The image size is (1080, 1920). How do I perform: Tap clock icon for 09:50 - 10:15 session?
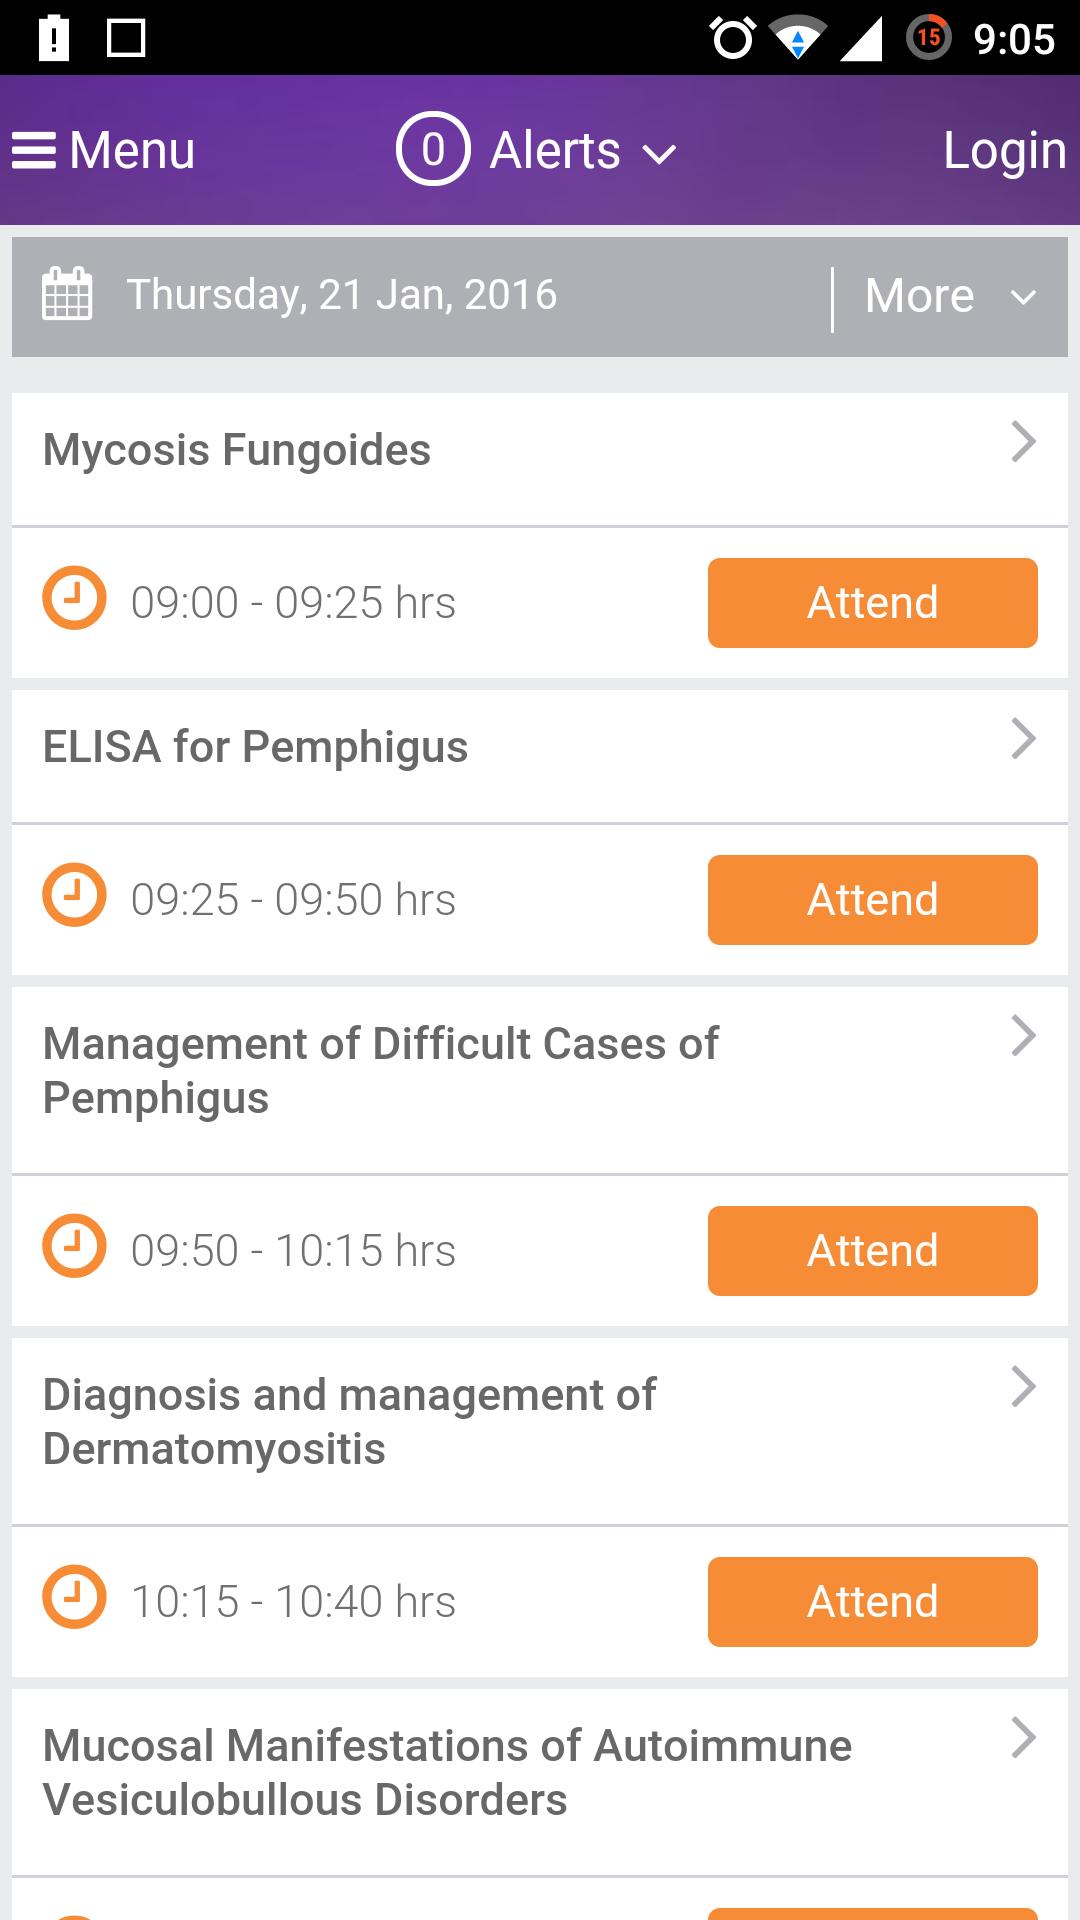[74, 1247]
